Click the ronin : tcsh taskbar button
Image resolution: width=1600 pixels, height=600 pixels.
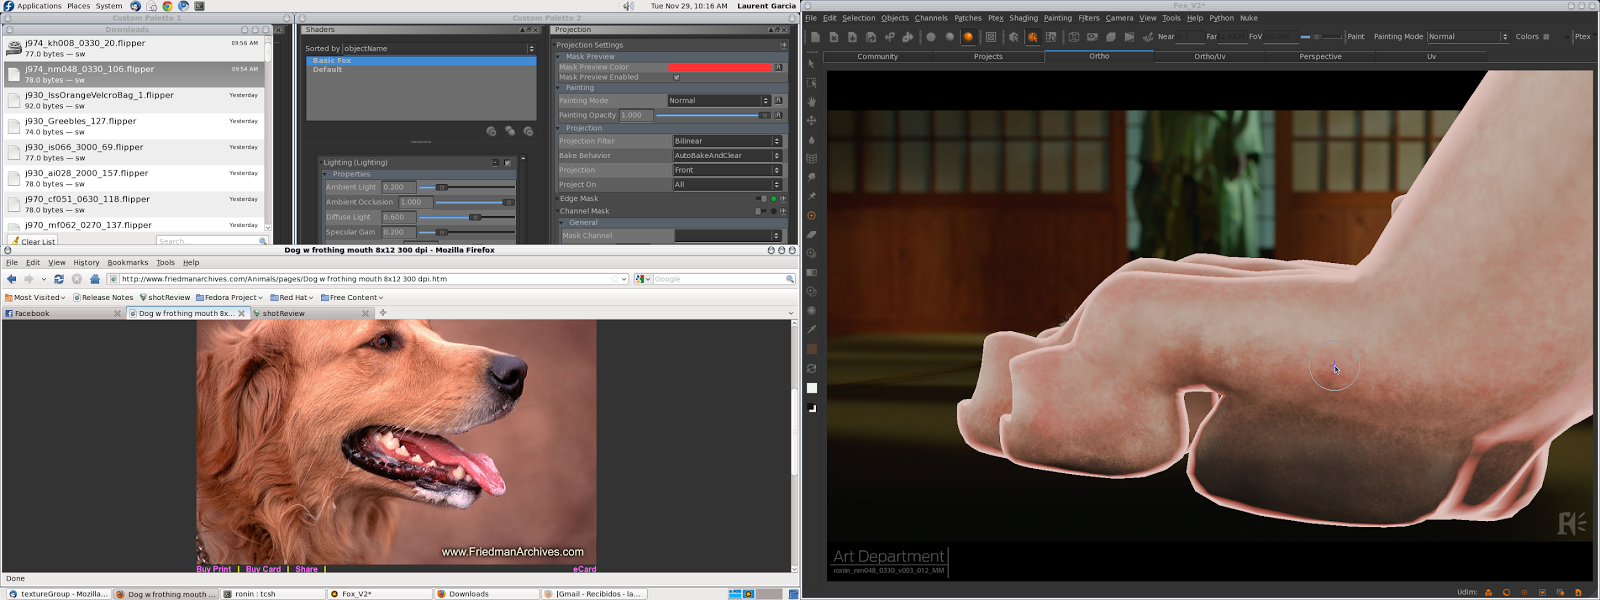pyautogui.click(x=272, y=594)
